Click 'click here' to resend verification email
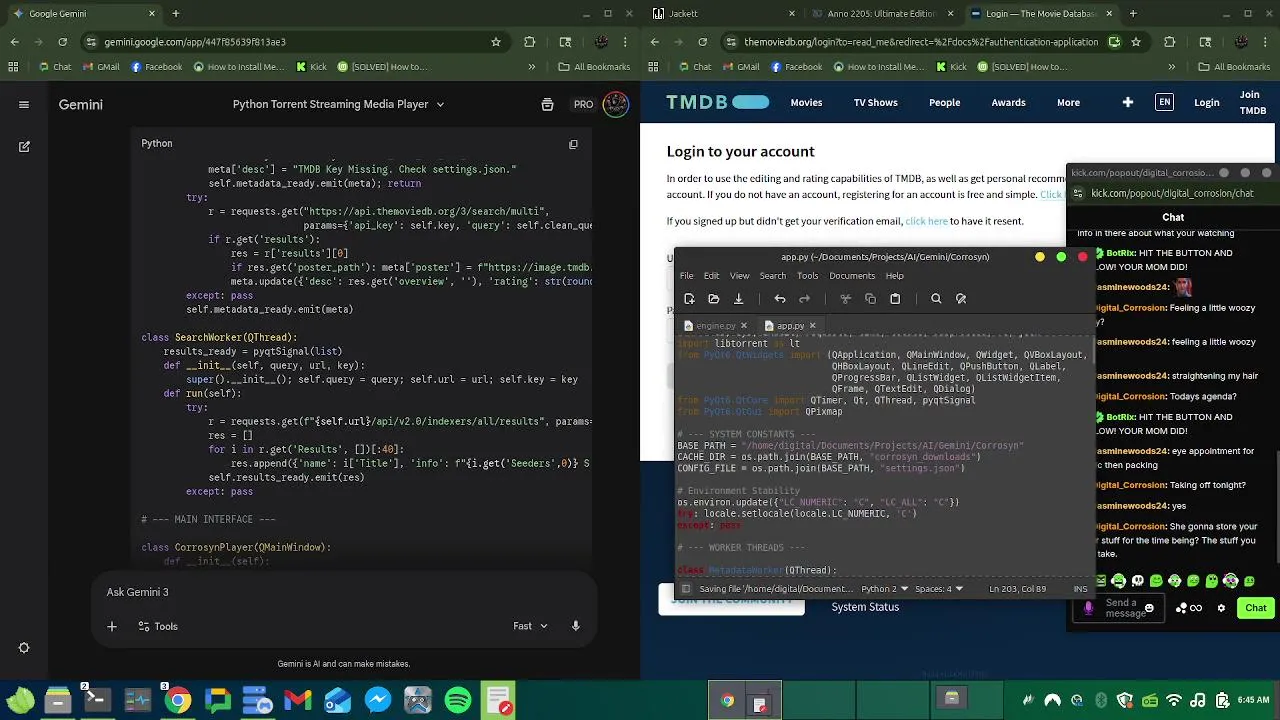Image resolution: width=1280 pixels, height=720 pixels. [926, 221]
